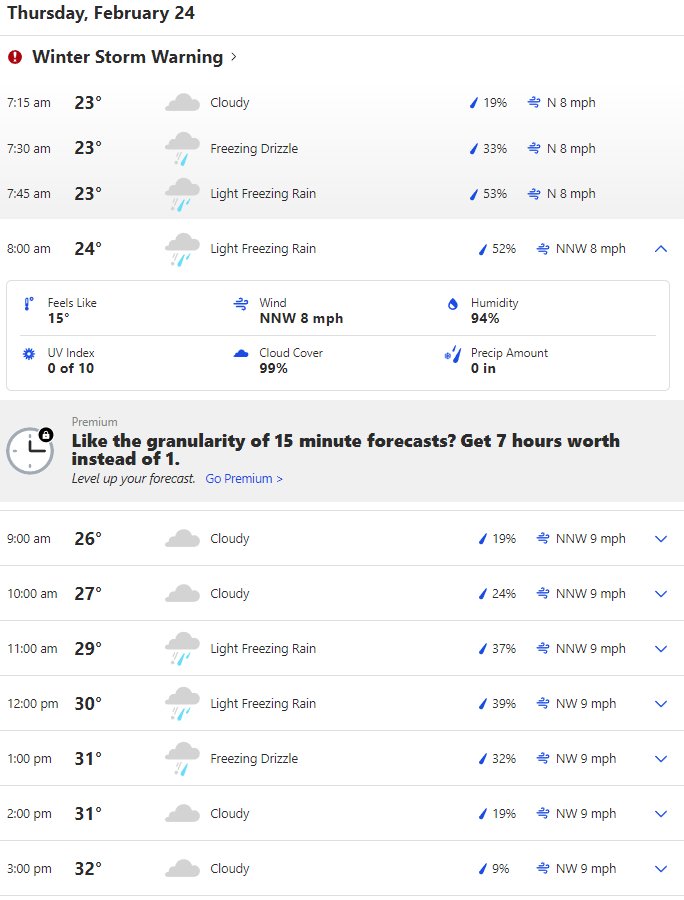Image resolution: width=684 pixels, height=900 pixels.
Task: Expand the 1:00 pm Freezing Drizzle row
Action: click(x=660, y=759)
